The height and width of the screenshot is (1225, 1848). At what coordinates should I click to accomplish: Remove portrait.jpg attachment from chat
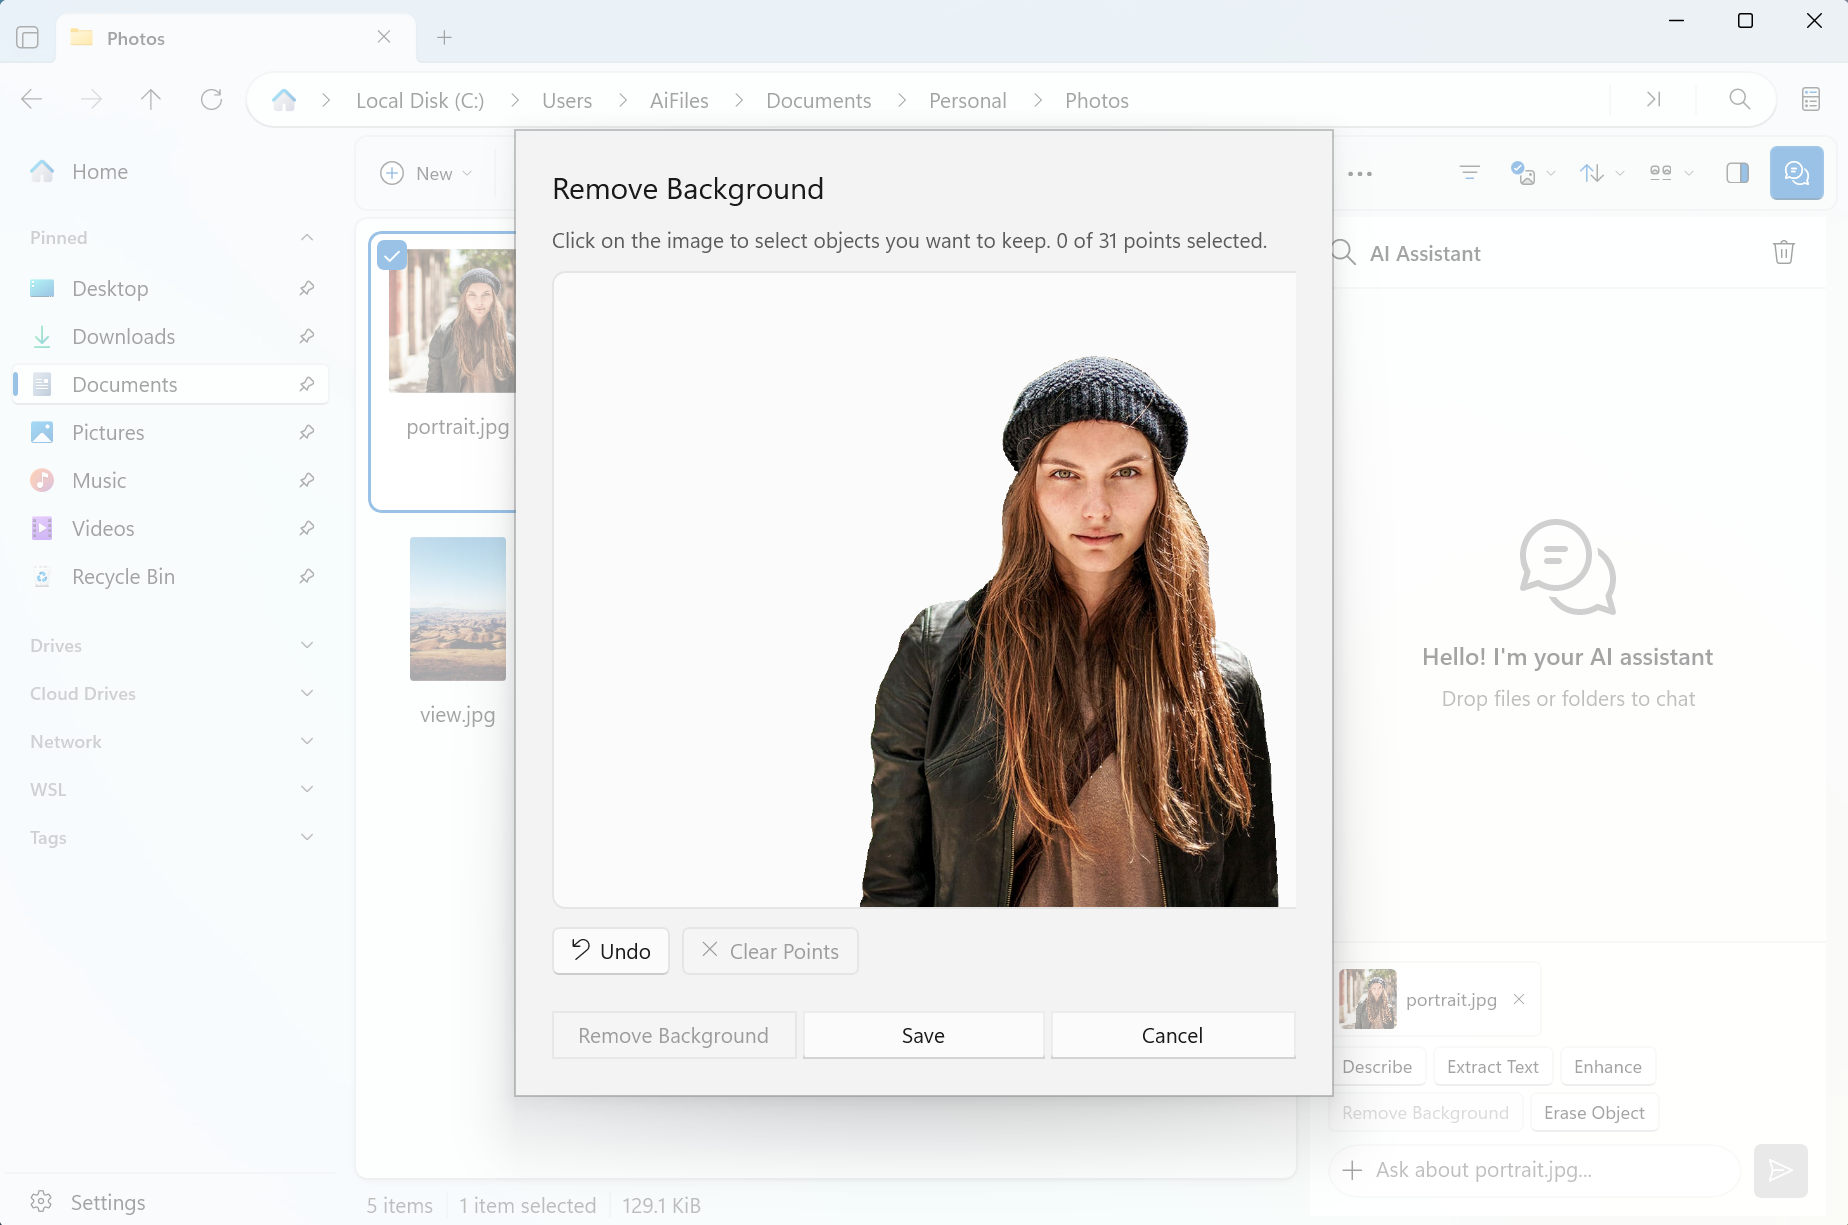coord(1519,999)
